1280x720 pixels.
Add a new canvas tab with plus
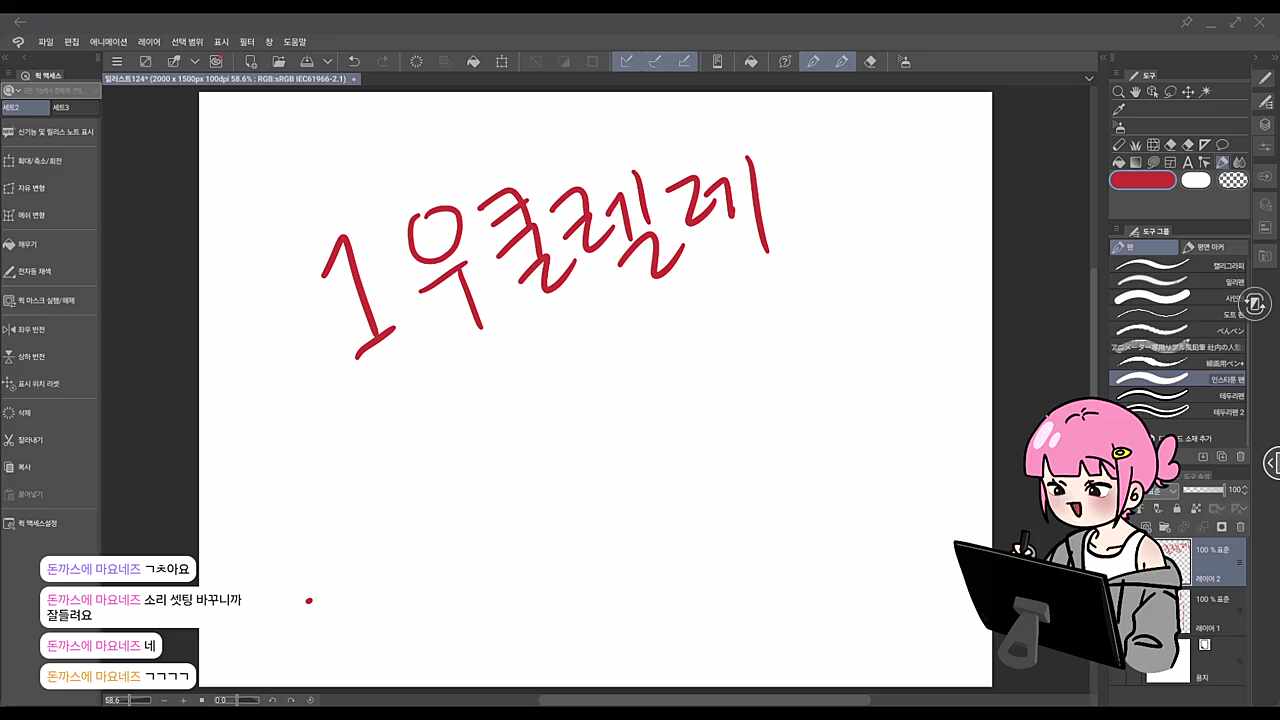354,79
